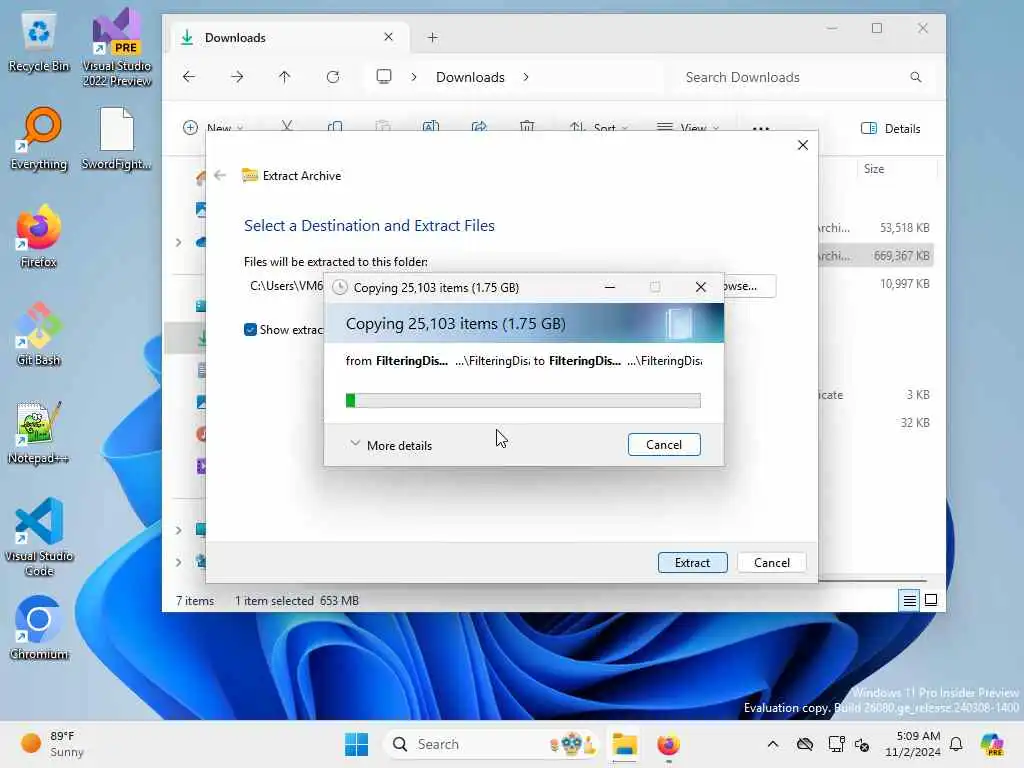The width and height of the screenshot is (1024, 768).
Task: Open File Explorer from the taskbar
Action: pos(624,744)
